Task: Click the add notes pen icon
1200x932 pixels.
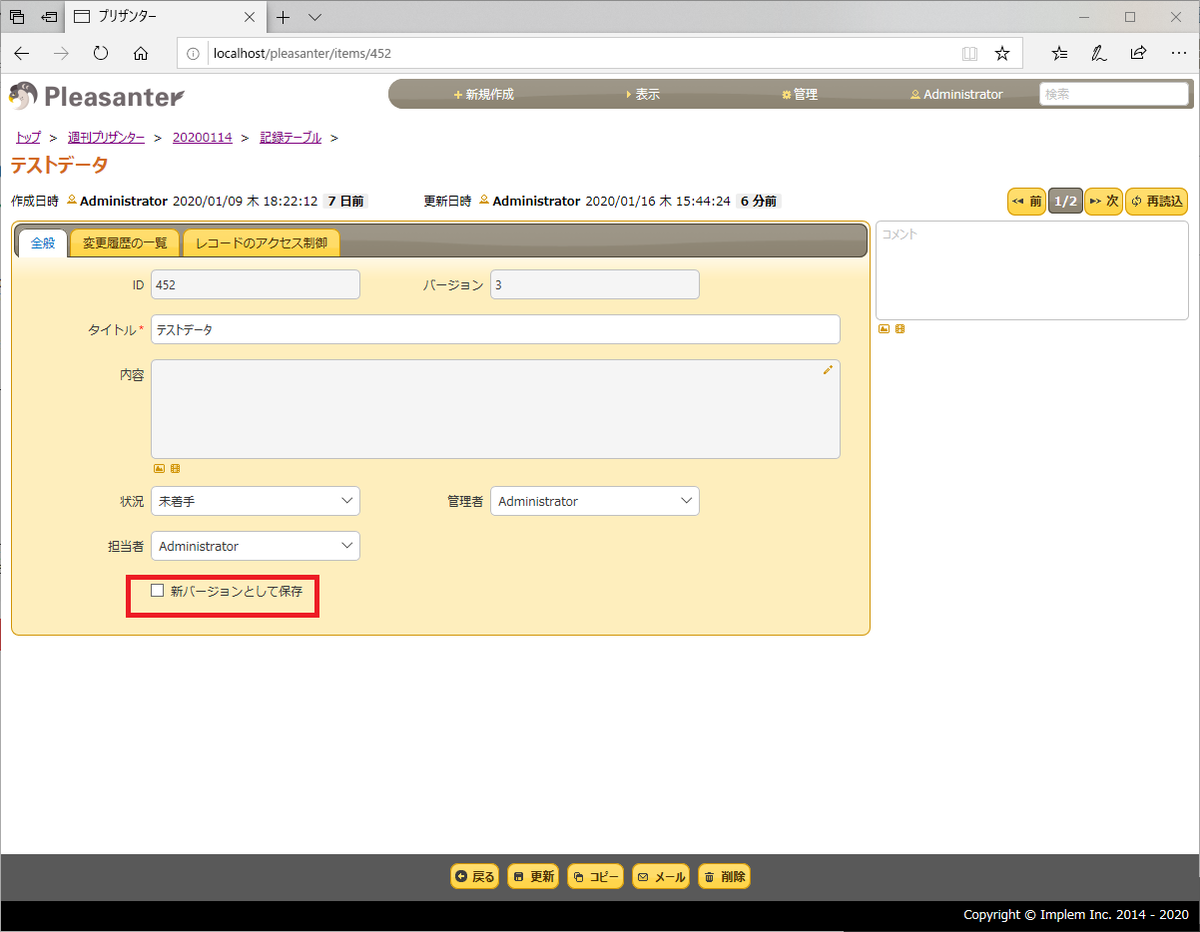Action: coord(1099,53)
